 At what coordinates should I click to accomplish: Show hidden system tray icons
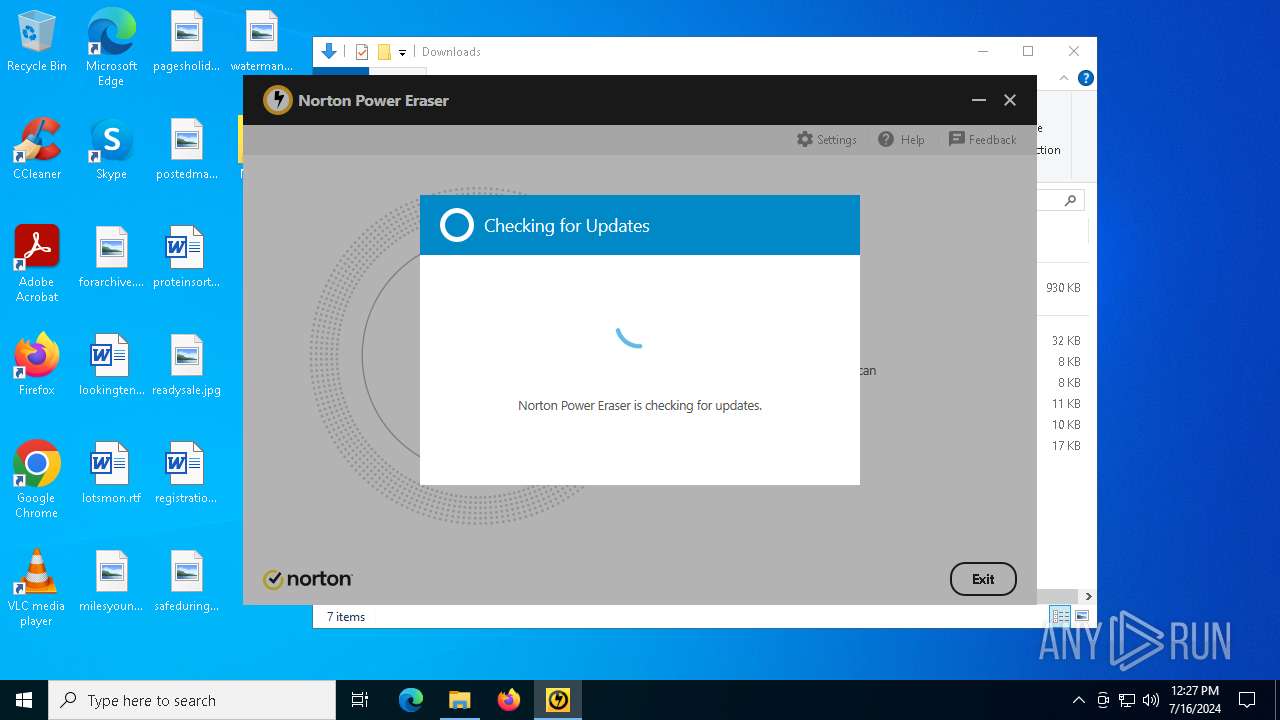(1078, 700)
